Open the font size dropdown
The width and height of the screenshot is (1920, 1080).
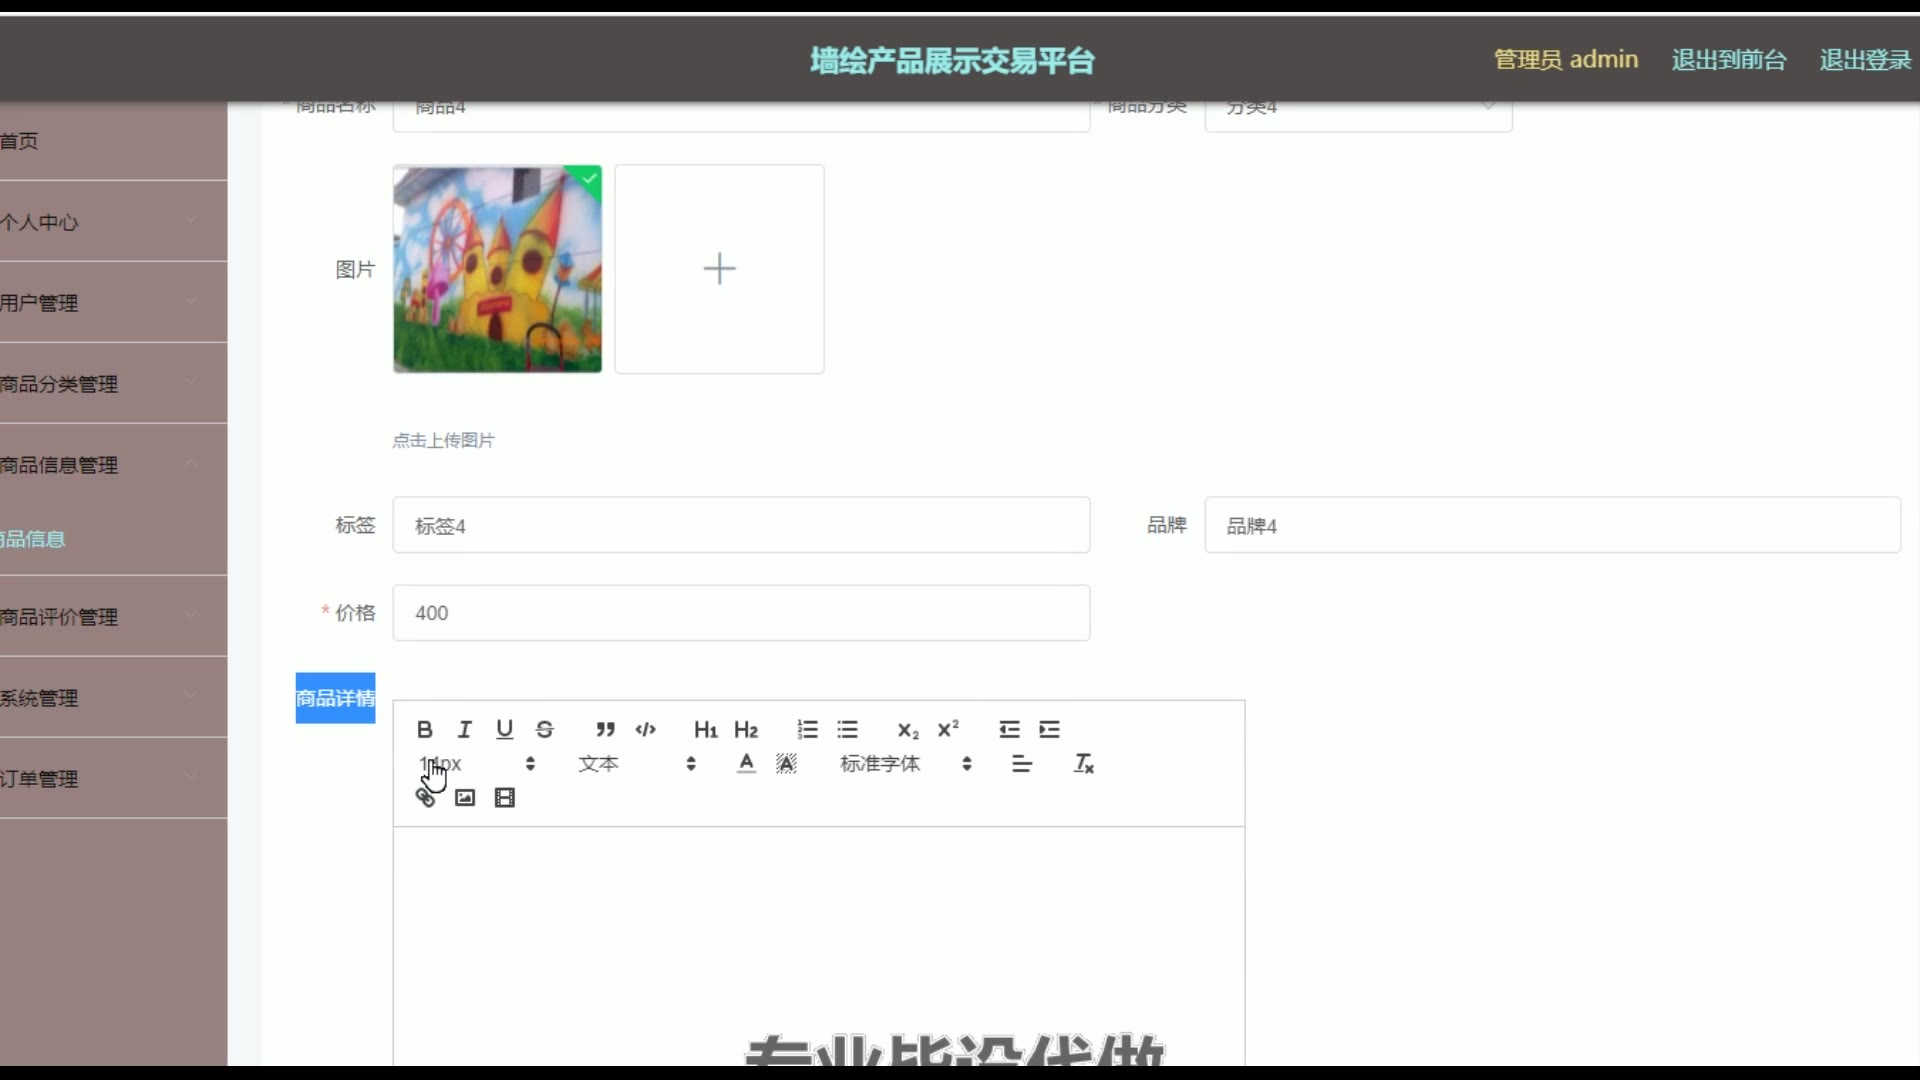point(477,763)
